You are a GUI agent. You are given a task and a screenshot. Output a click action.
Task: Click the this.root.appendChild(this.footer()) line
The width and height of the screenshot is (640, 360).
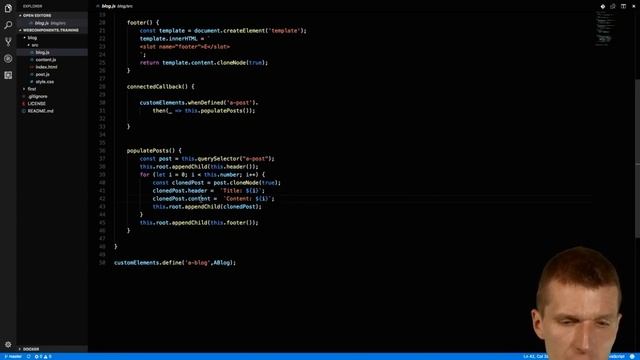pos(199,222)
